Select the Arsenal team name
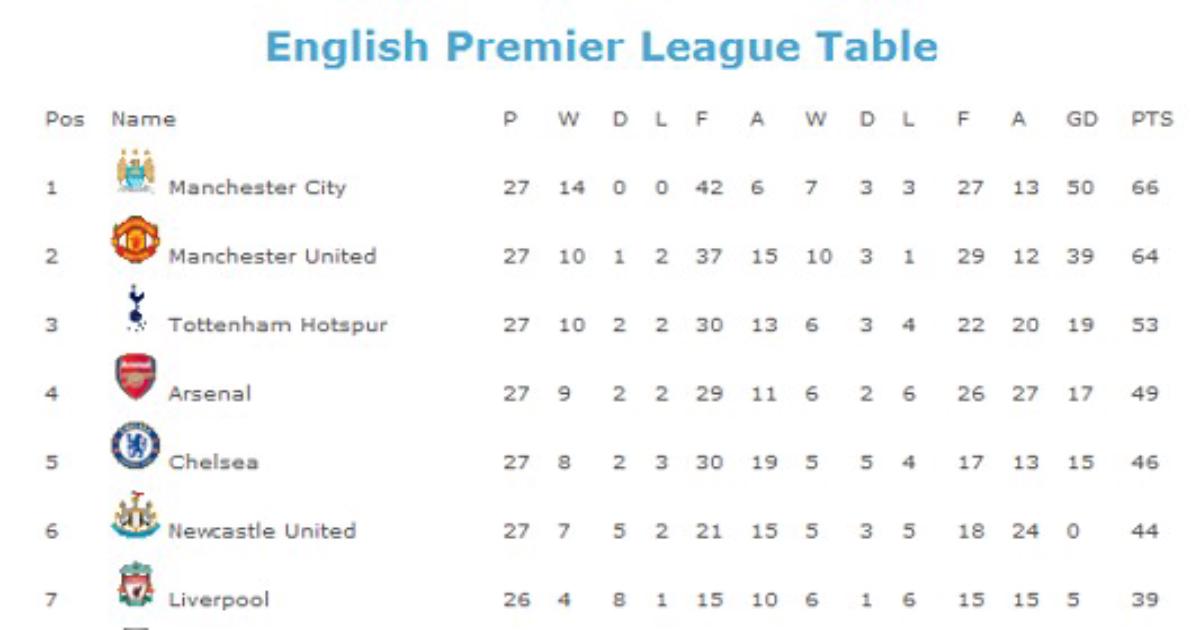The image size is (1200, 630). click(x=209, y=394)
